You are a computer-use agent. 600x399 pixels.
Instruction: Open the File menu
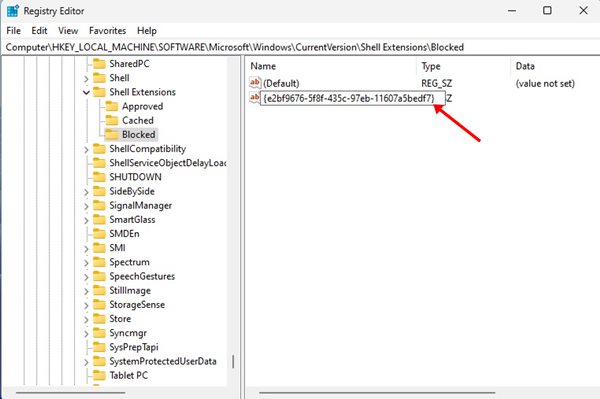[x=13, y=31]
